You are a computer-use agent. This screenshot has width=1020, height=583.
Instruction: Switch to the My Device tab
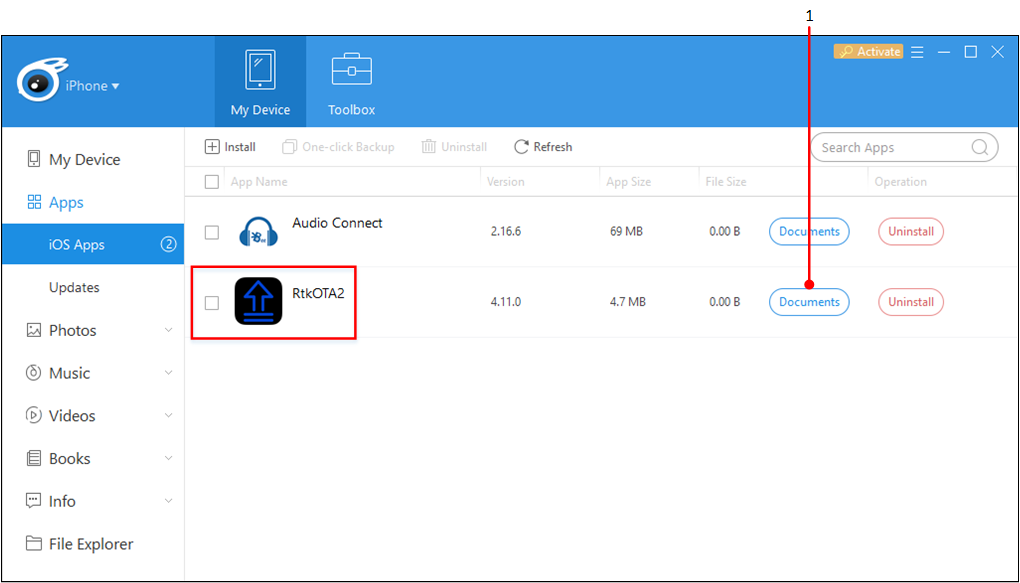pyautogui.click(x=260, y=81)
